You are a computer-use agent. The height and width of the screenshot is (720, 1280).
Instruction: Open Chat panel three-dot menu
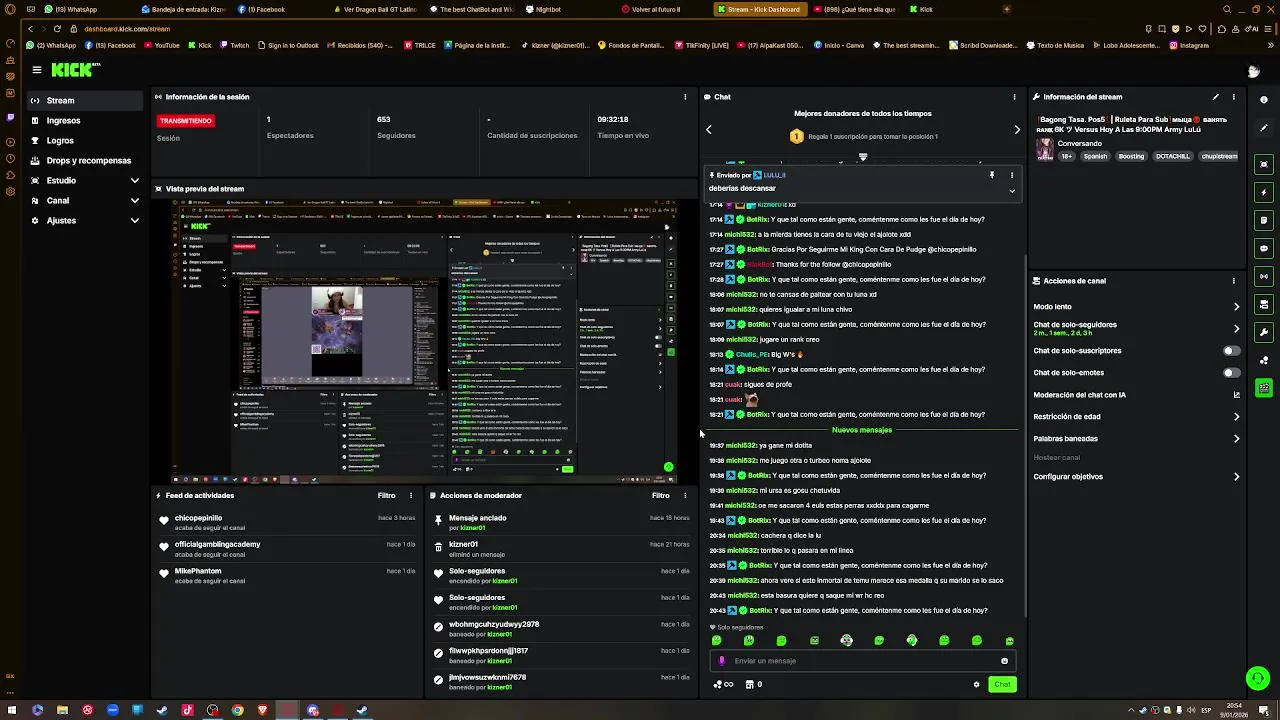coord(1014,97)
